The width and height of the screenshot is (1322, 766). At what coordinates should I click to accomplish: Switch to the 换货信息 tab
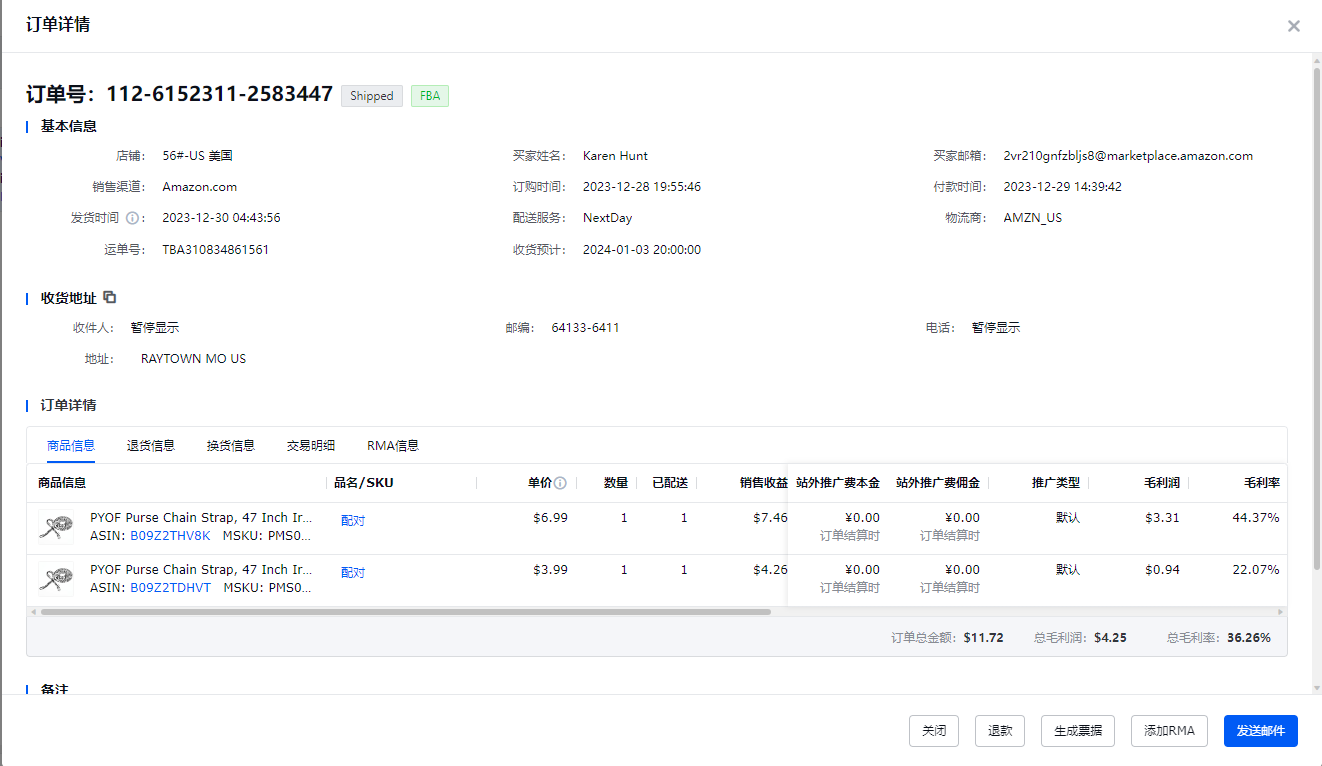pyautogui.click(x=230, y=446)
